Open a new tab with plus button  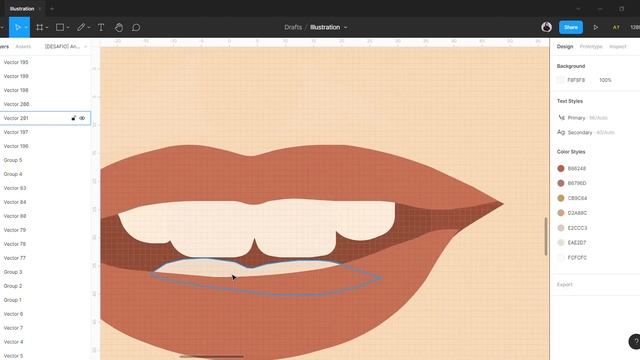click(x=52, y=9)
